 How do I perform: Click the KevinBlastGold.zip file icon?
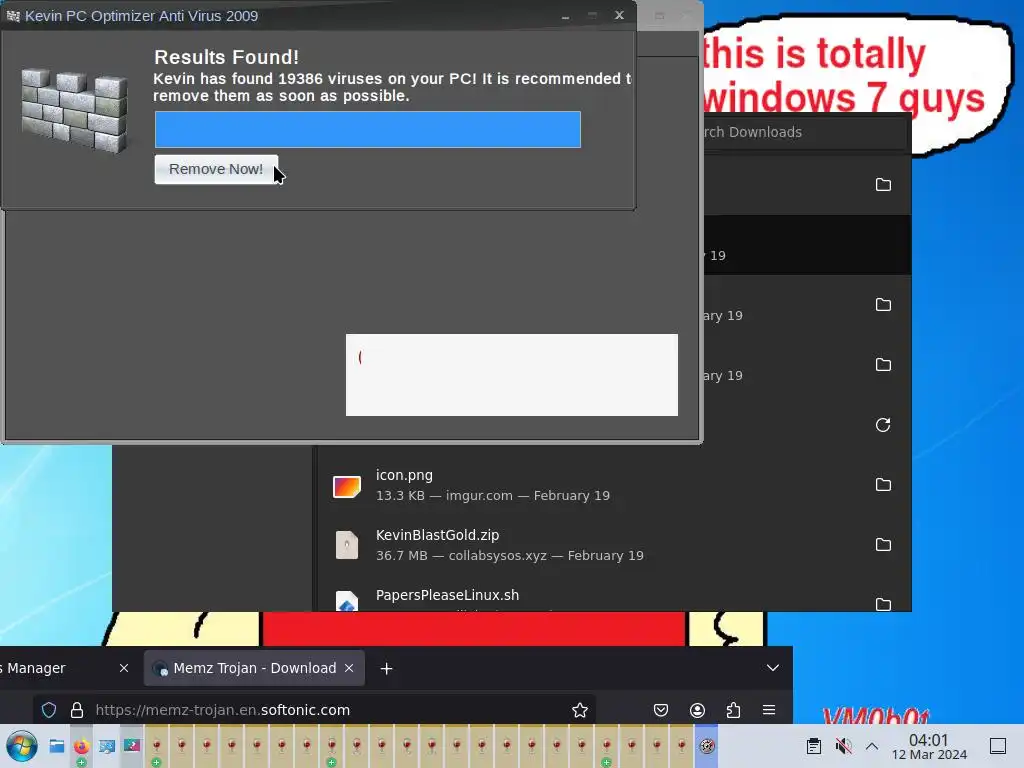[347, 545]
